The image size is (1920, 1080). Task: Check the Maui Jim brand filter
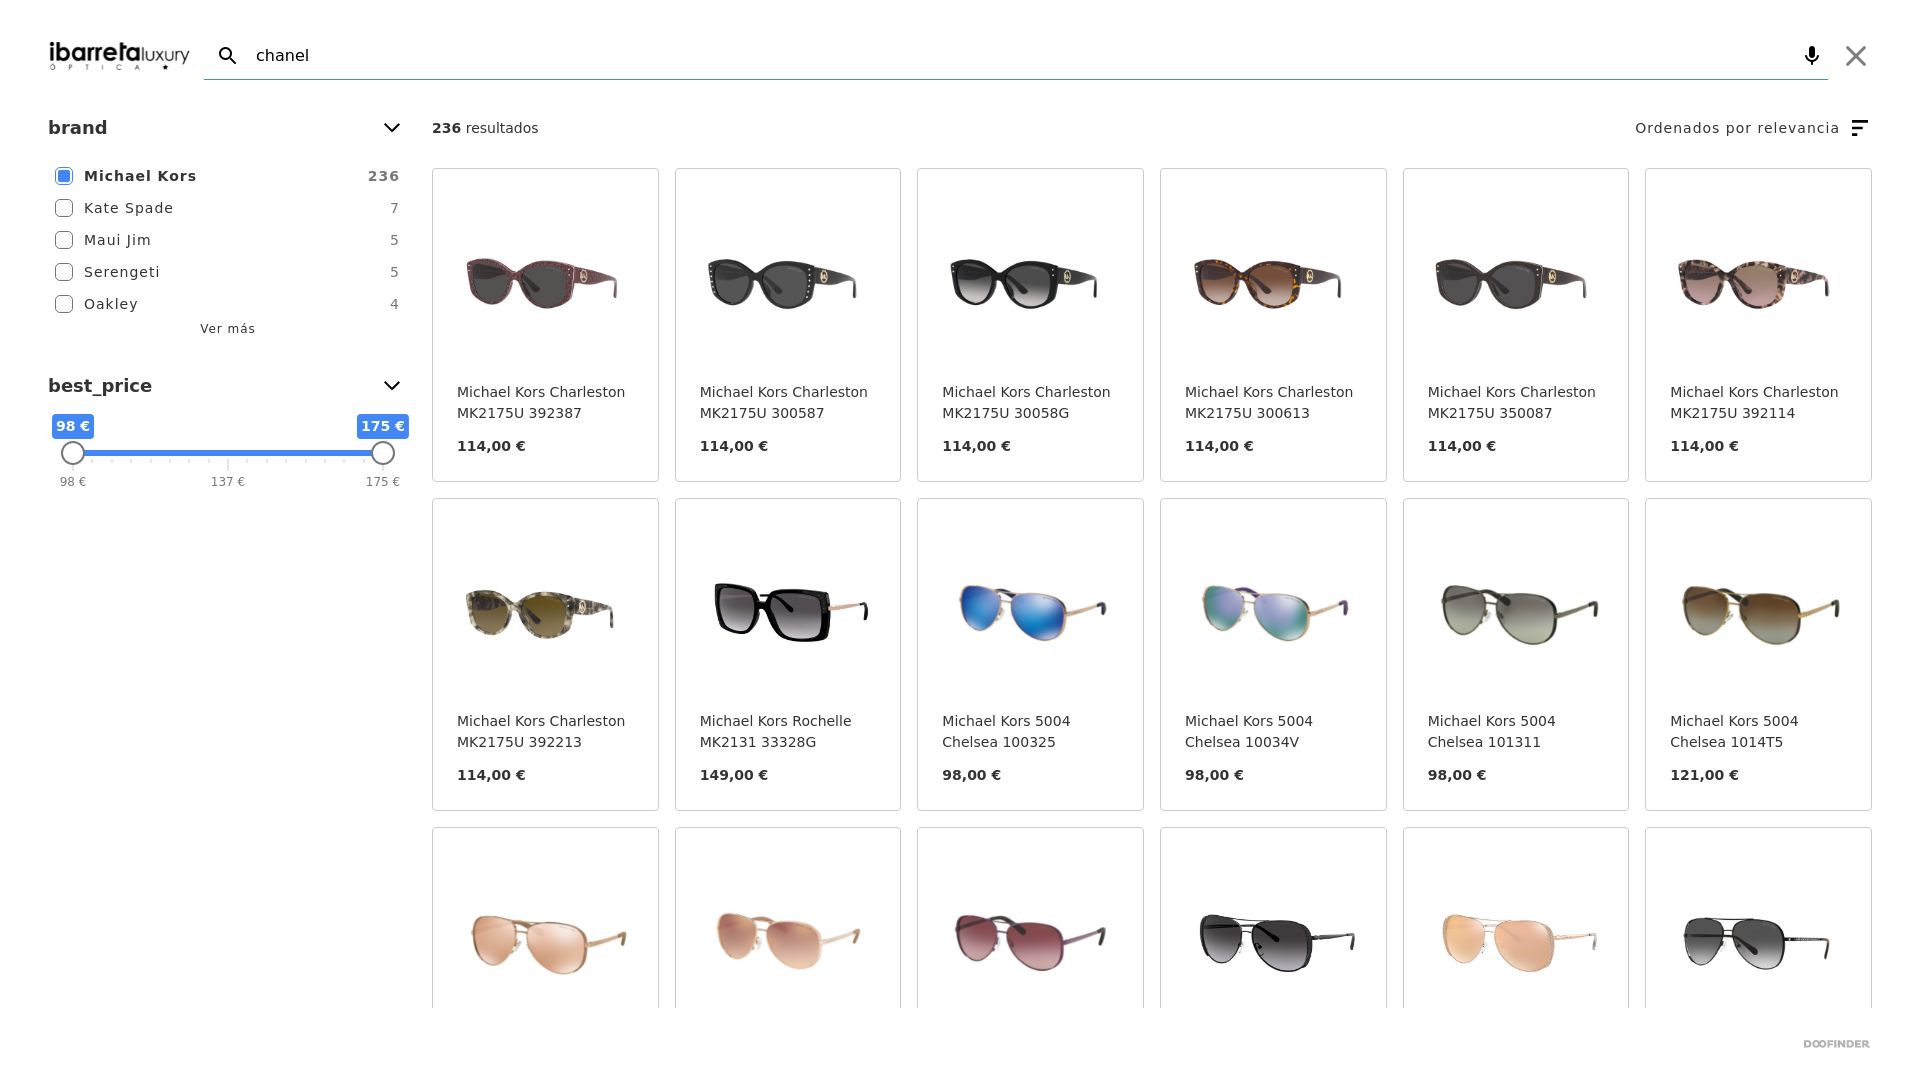point(64,240)
